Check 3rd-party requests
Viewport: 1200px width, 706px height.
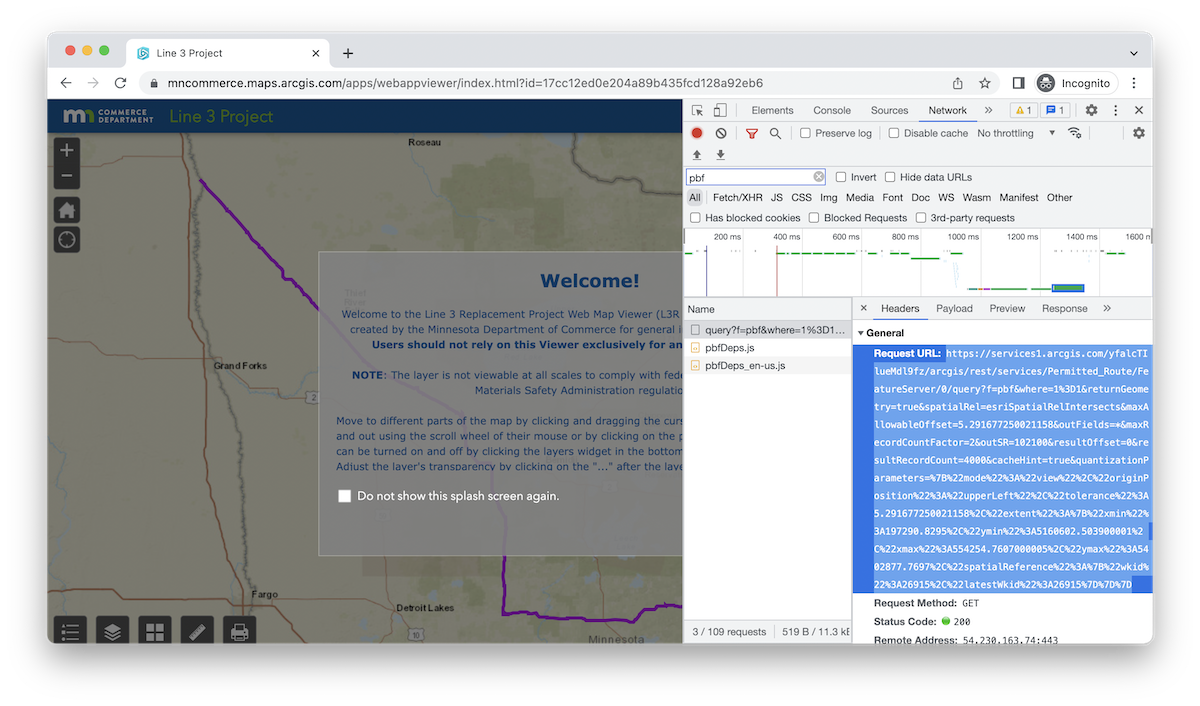pyautogui.click(x=921, y=218)
